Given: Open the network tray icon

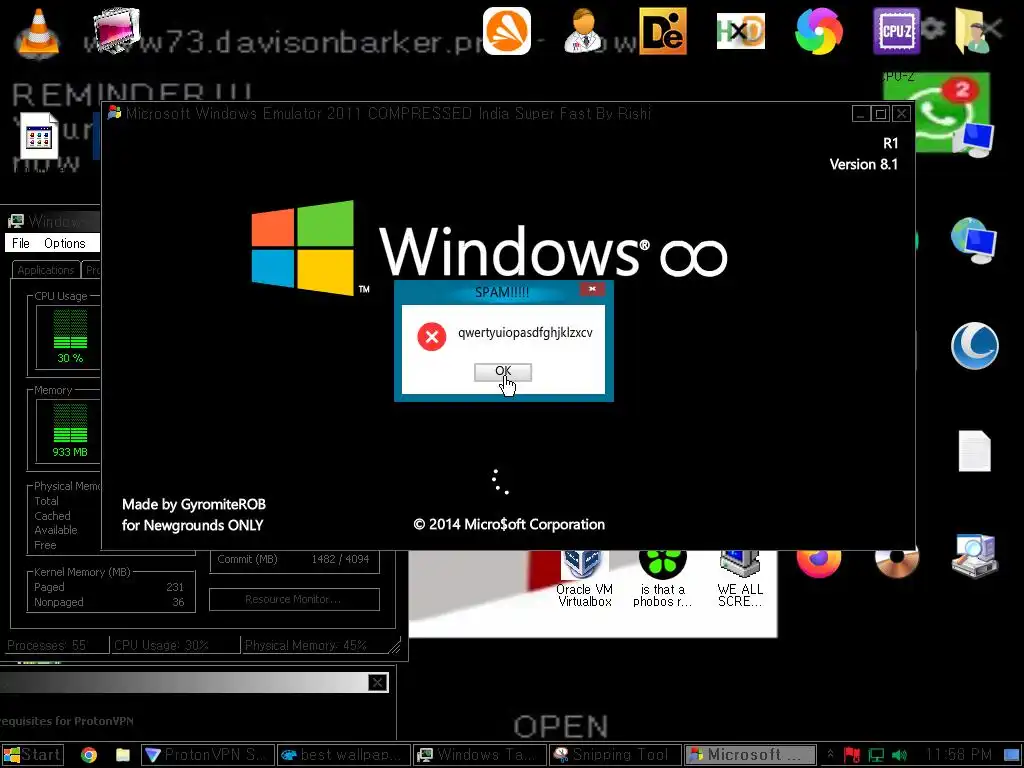Looking at the screenshot, I should (x=876, y=756).
